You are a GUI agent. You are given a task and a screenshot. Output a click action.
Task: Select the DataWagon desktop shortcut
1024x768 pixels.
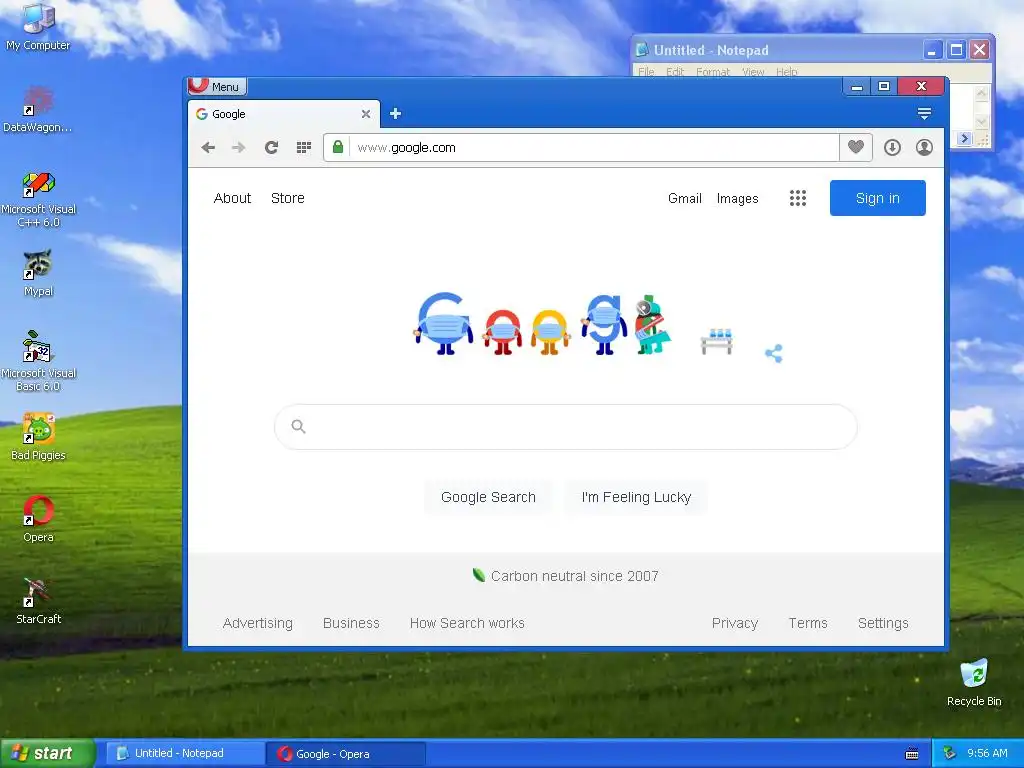coord(38,109)
